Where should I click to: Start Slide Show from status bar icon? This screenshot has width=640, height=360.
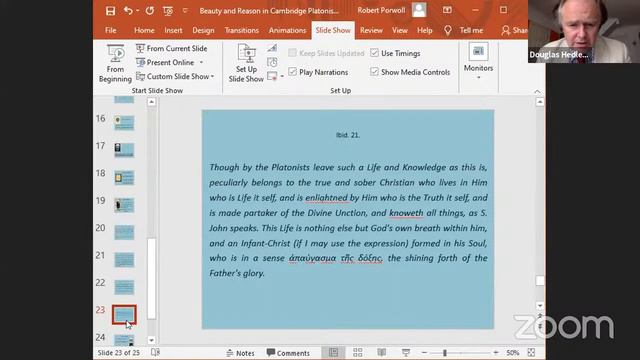click(406, 352)
